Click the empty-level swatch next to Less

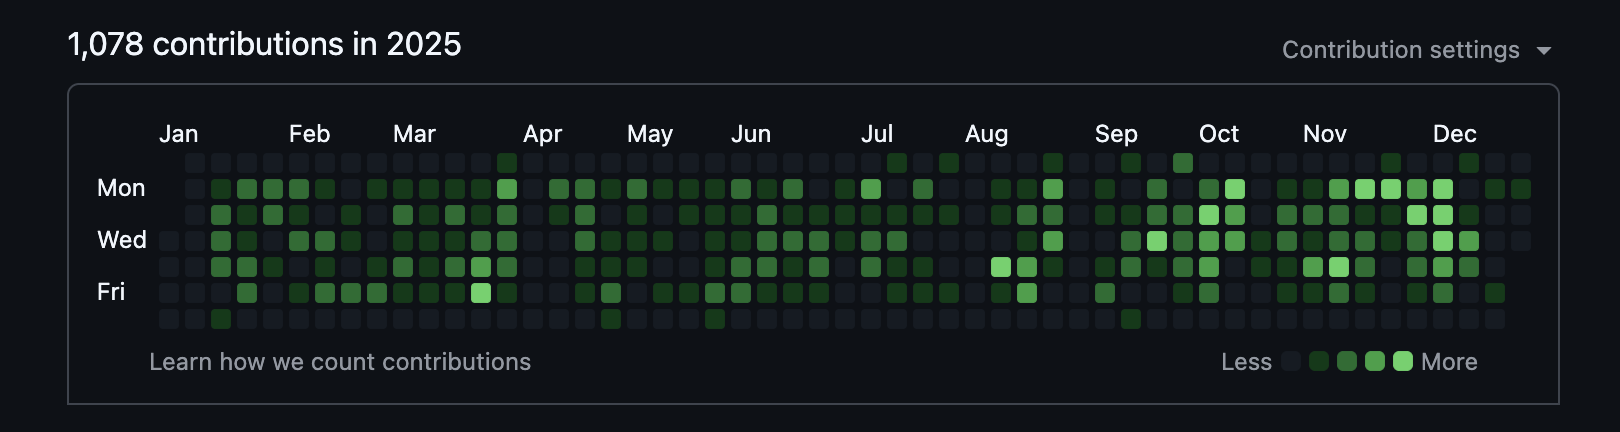tap(1291, 361)
